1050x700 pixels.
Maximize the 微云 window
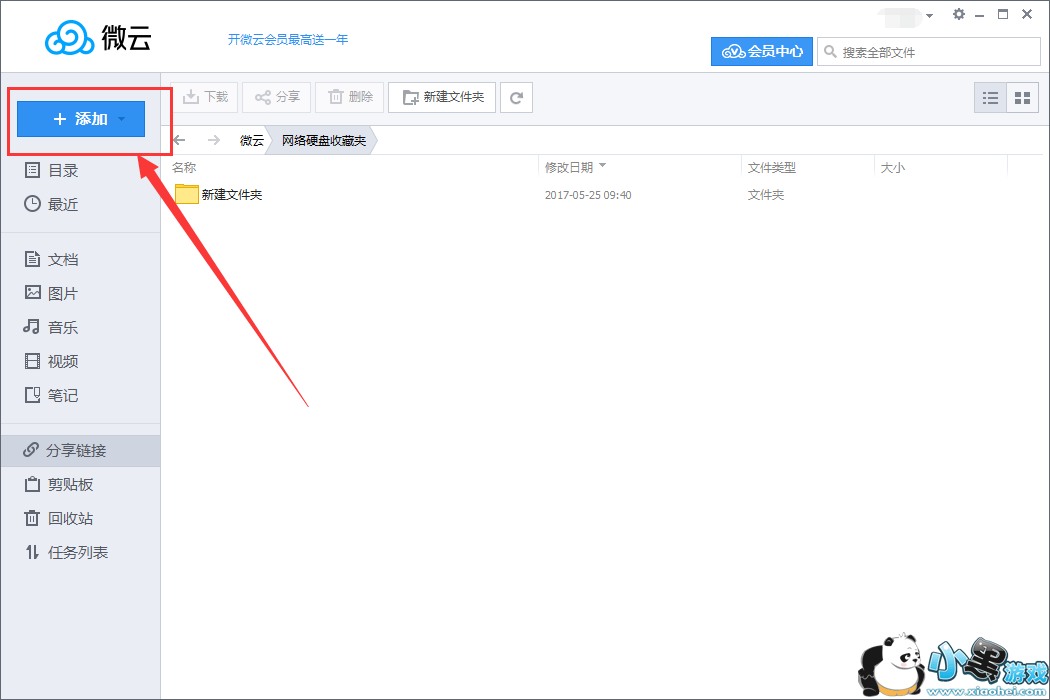coord(1002,14)
